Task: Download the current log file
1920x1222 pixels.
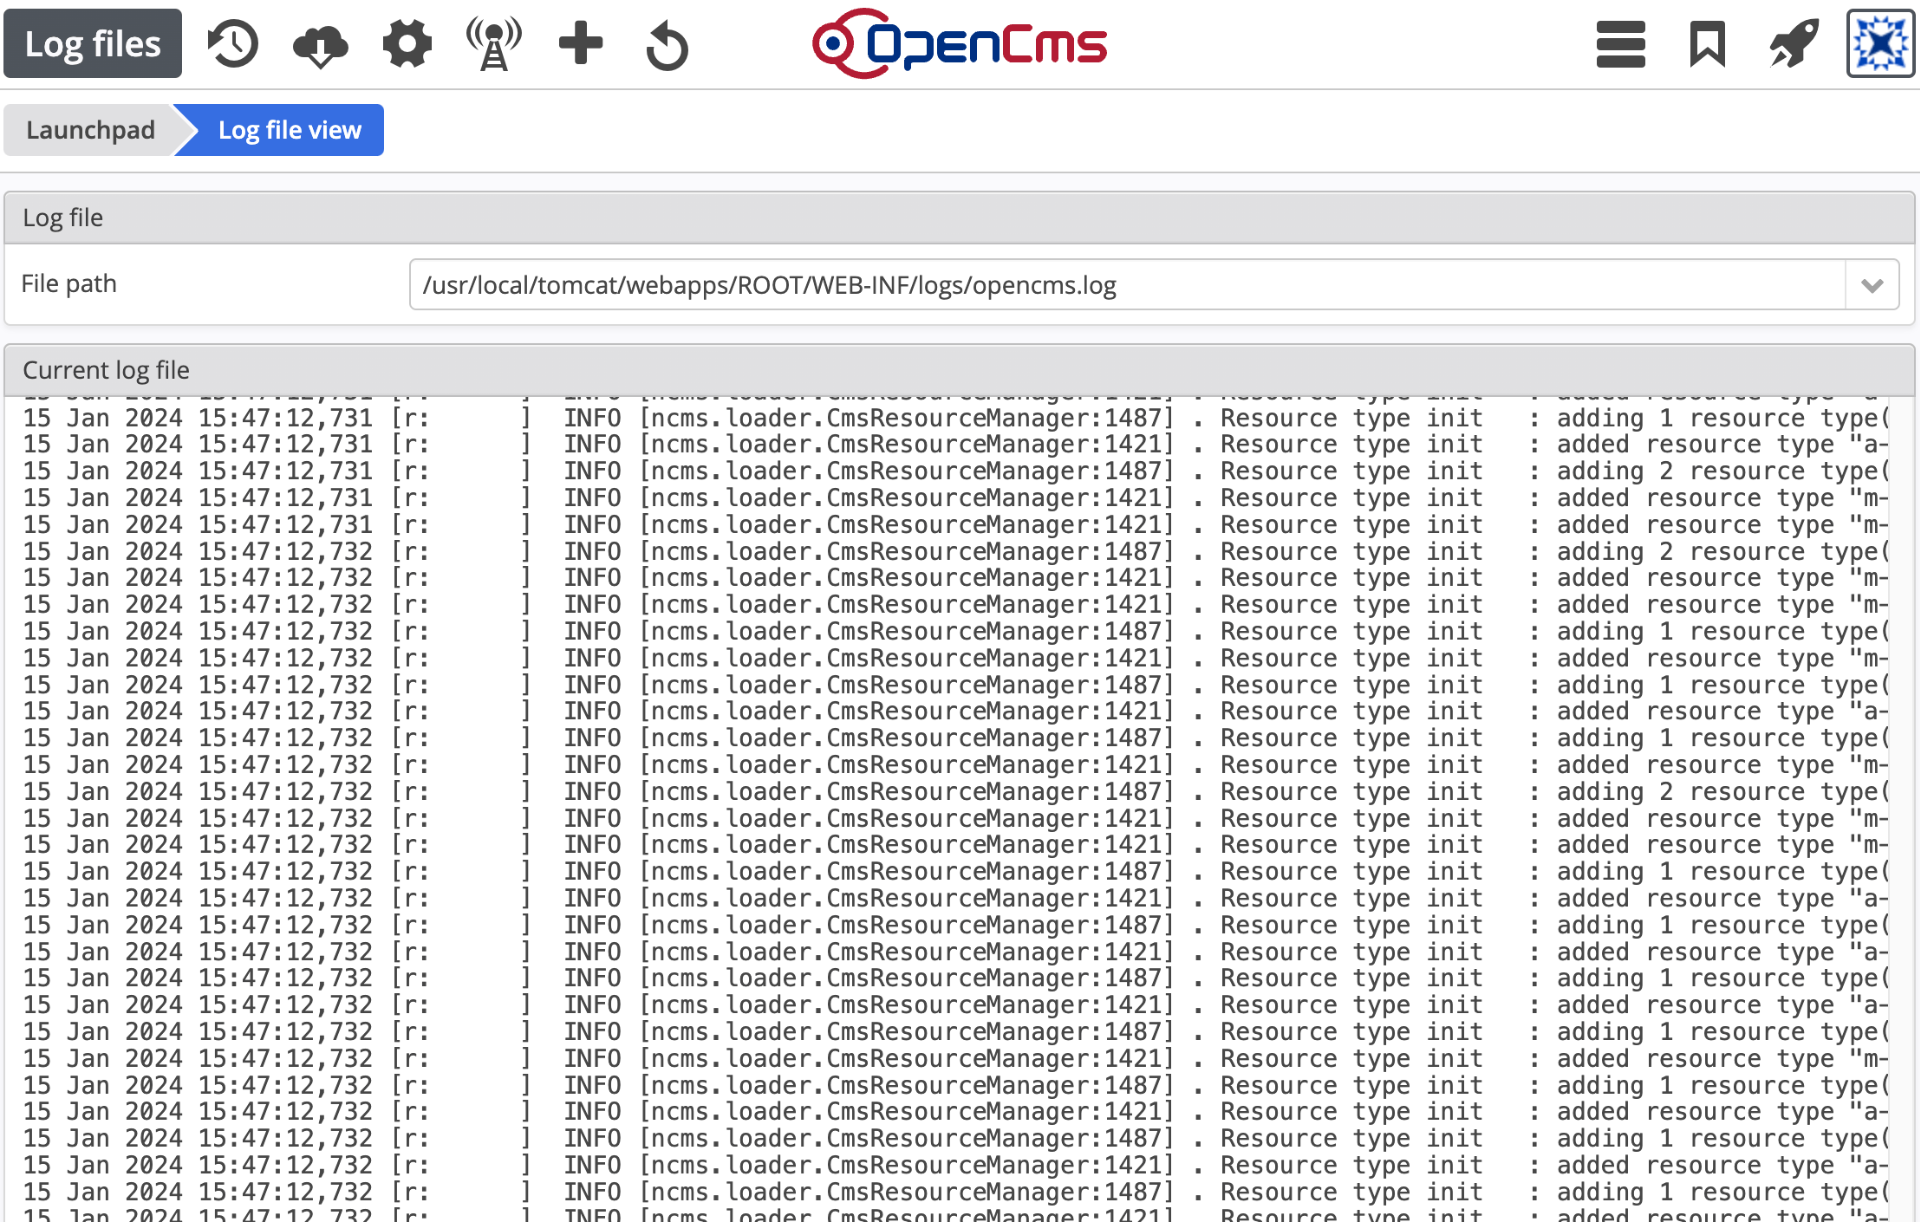Action: pyautogui.click(x=319, y=43)
